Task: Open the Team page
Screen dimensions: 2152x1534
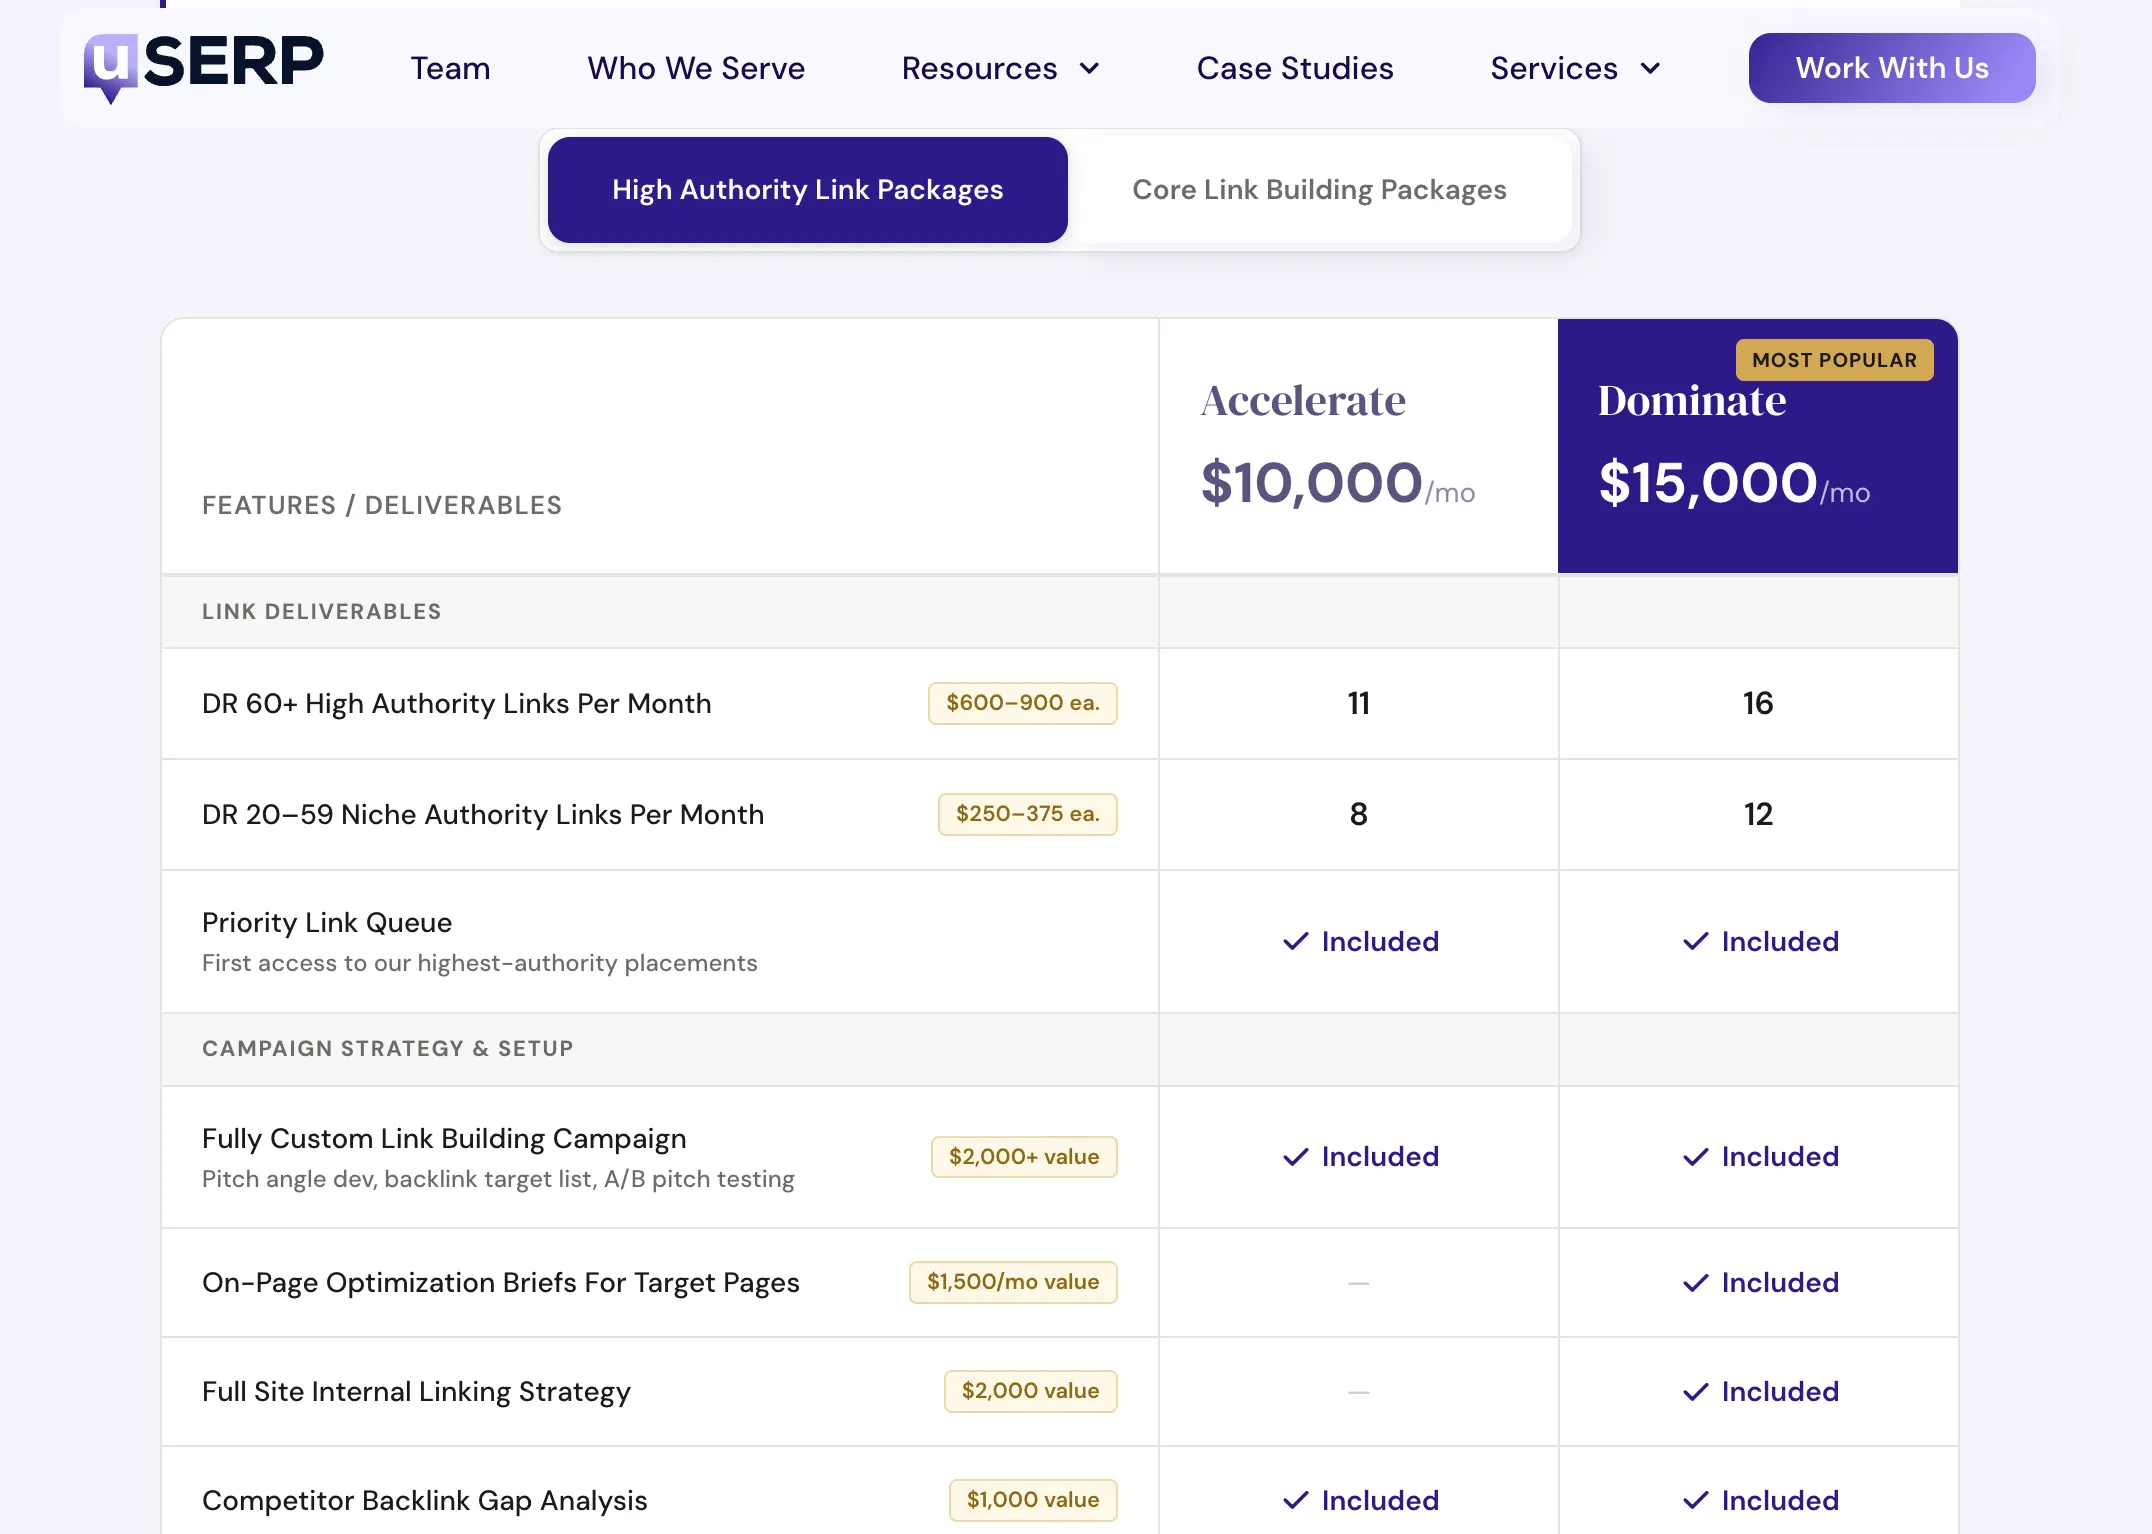Action: [450, 68]
